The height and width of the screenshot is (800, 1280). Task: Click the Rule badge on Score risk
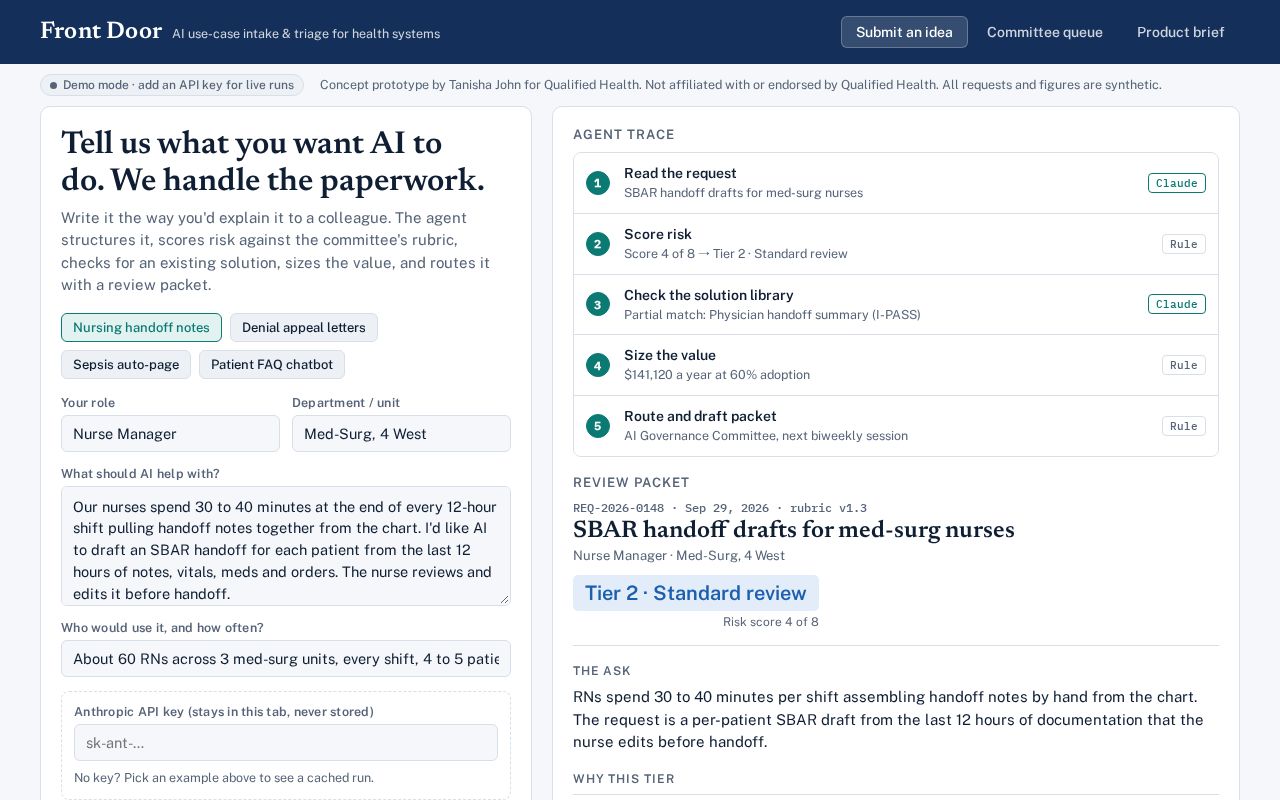coord(1184,244)
